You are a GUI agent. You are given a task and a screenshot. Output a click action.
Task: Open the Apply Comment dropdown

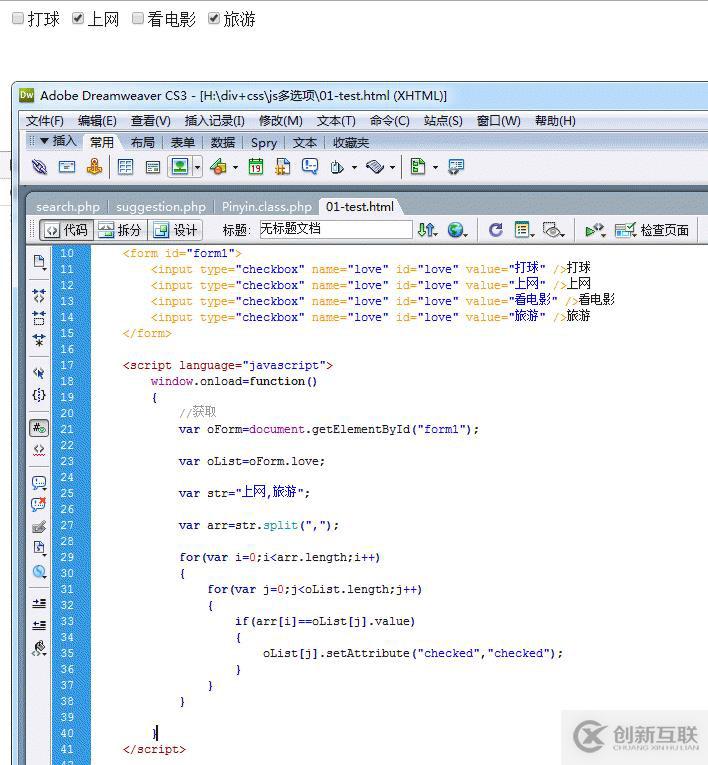39,483
